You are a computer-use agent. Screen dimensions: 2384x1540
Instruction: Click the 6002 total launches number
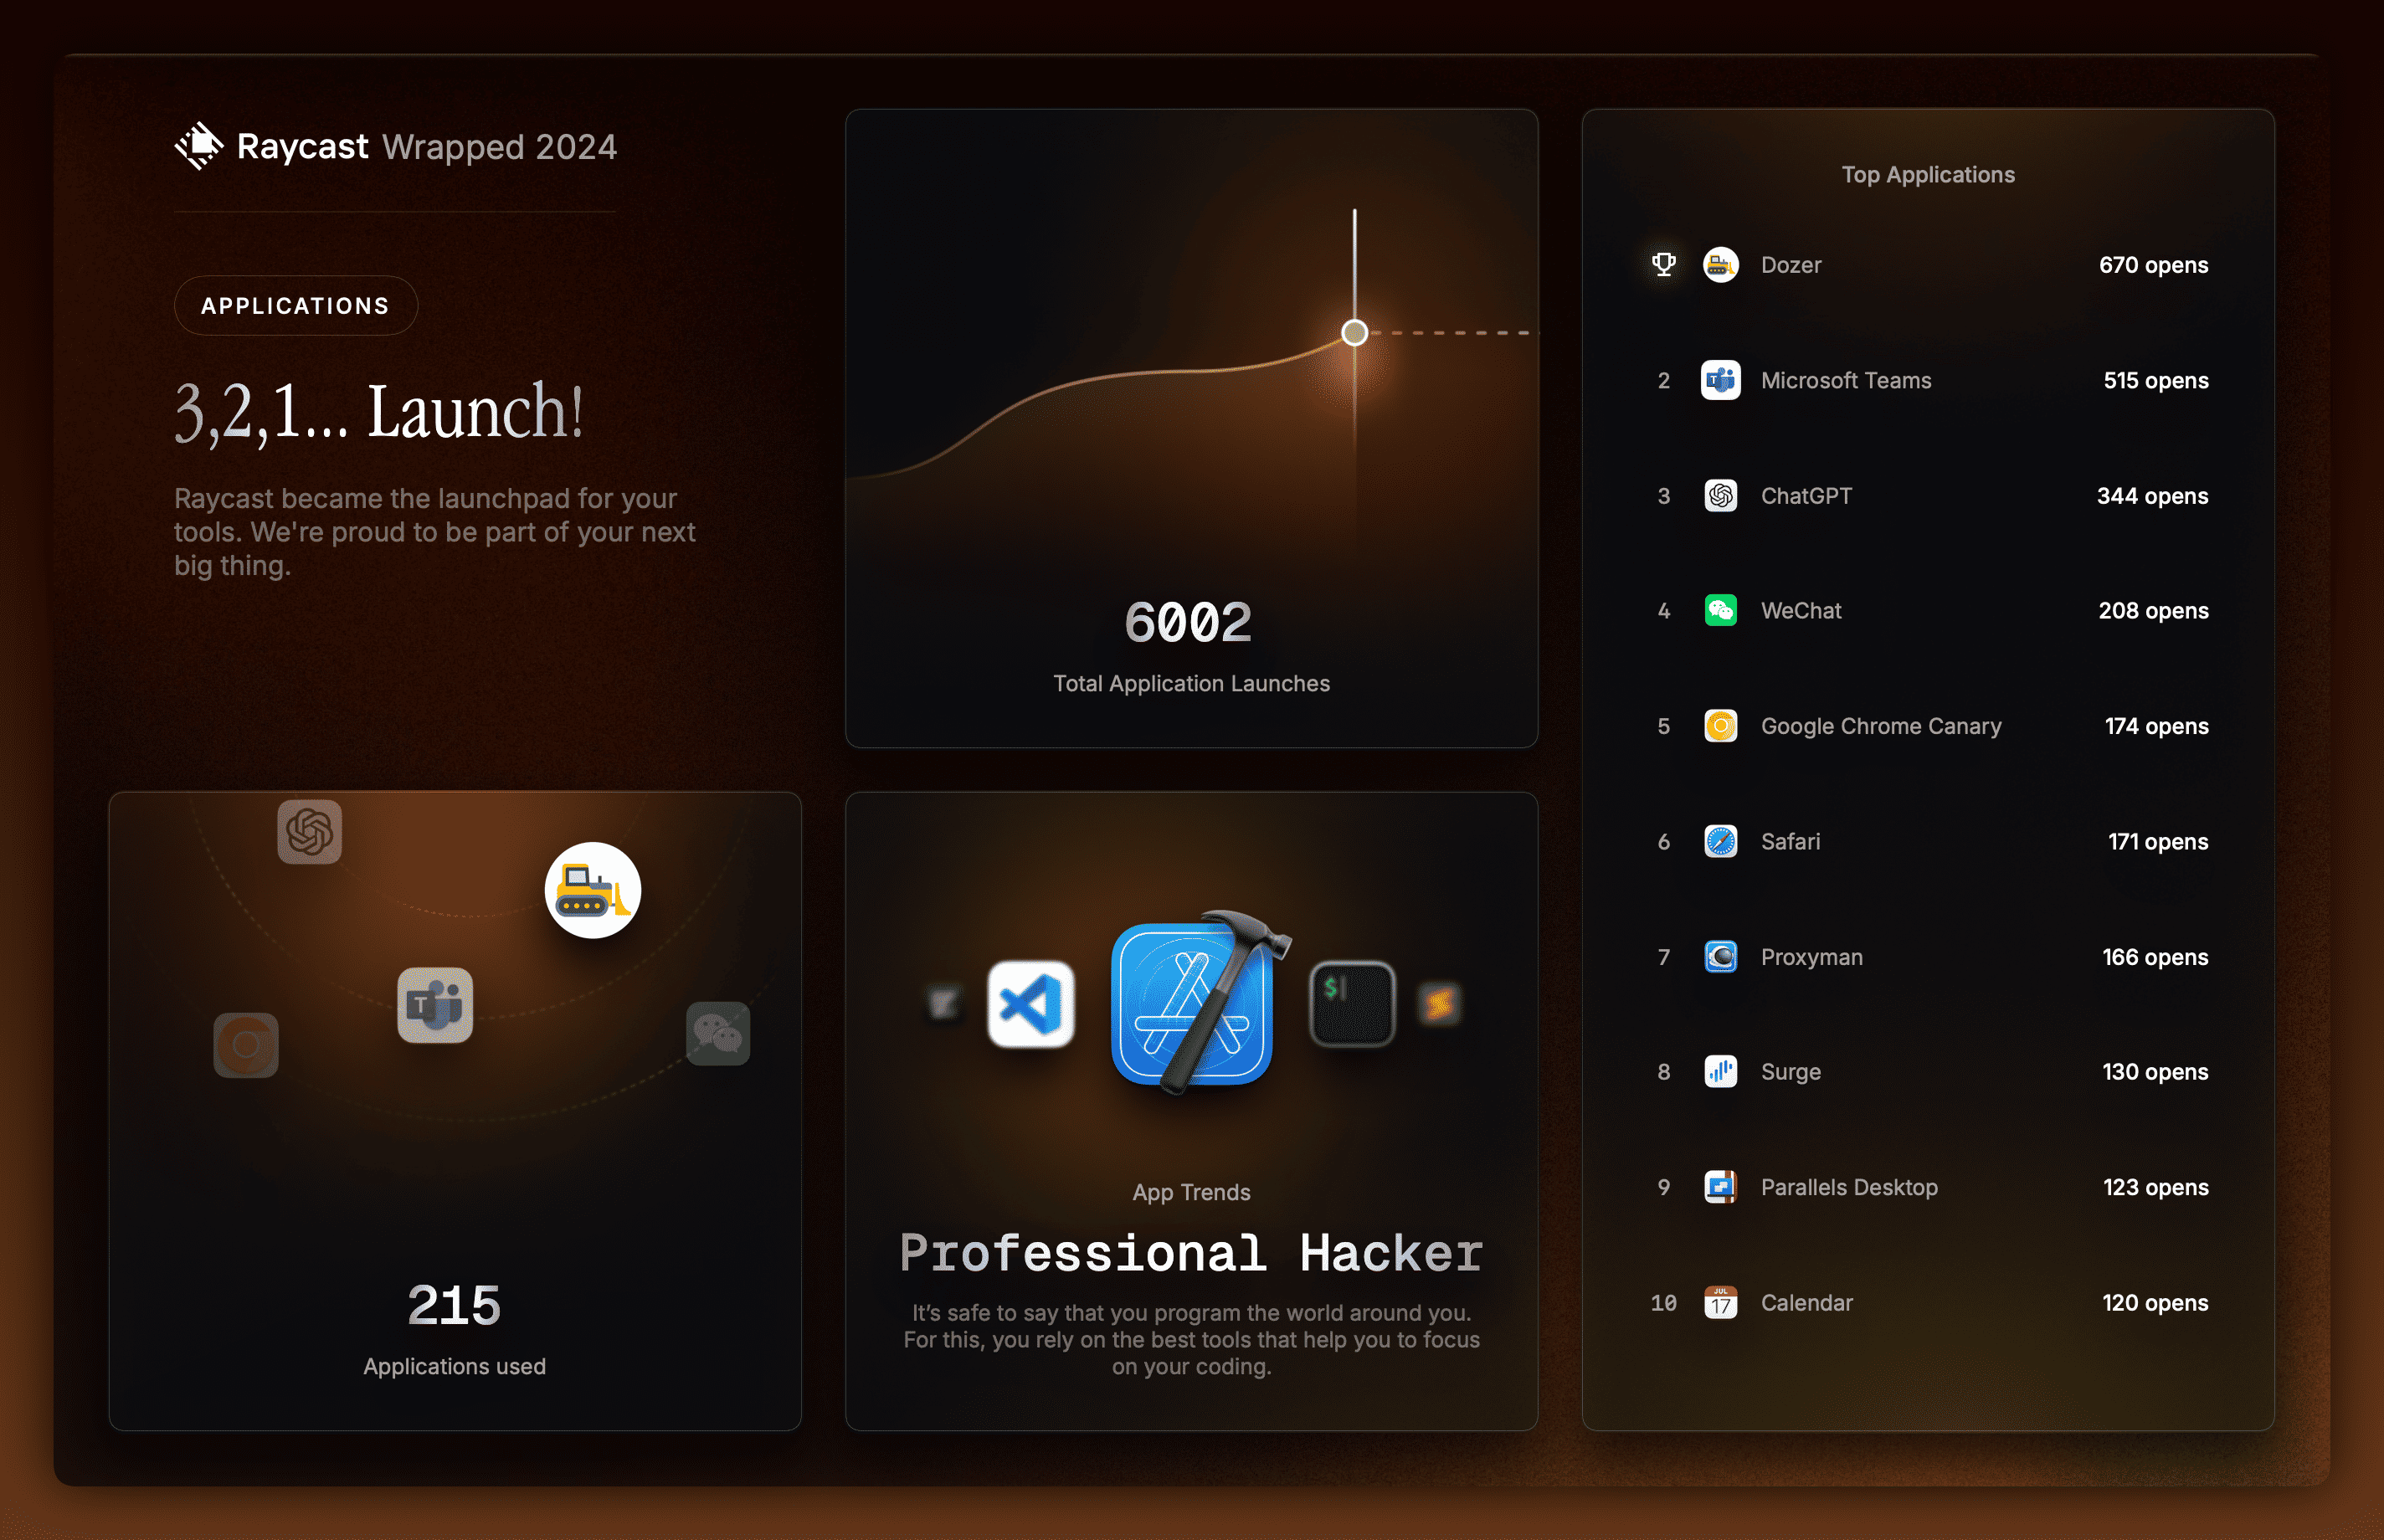coord(1188,622)
